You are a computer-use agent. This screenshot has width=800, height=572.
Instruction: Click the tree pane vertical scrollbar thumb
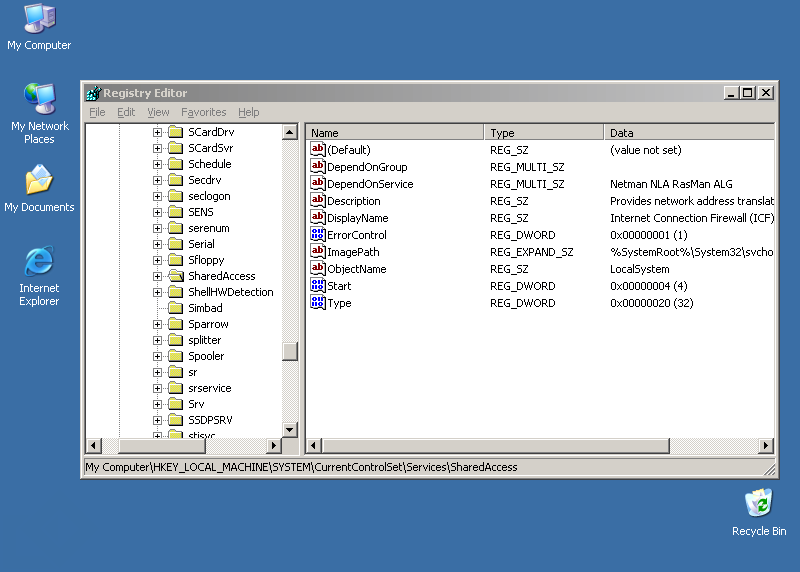coord(290,352)
